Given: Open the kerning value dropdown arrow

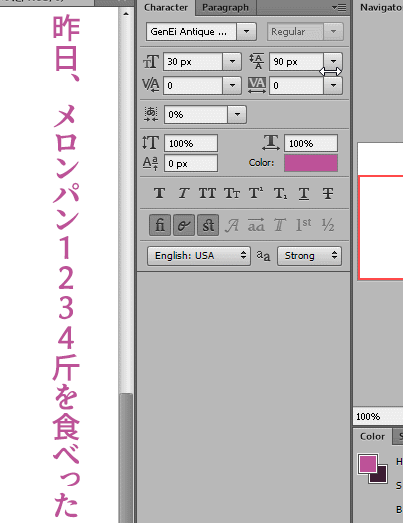Looking at the screenshot, I should click(232, 85).
